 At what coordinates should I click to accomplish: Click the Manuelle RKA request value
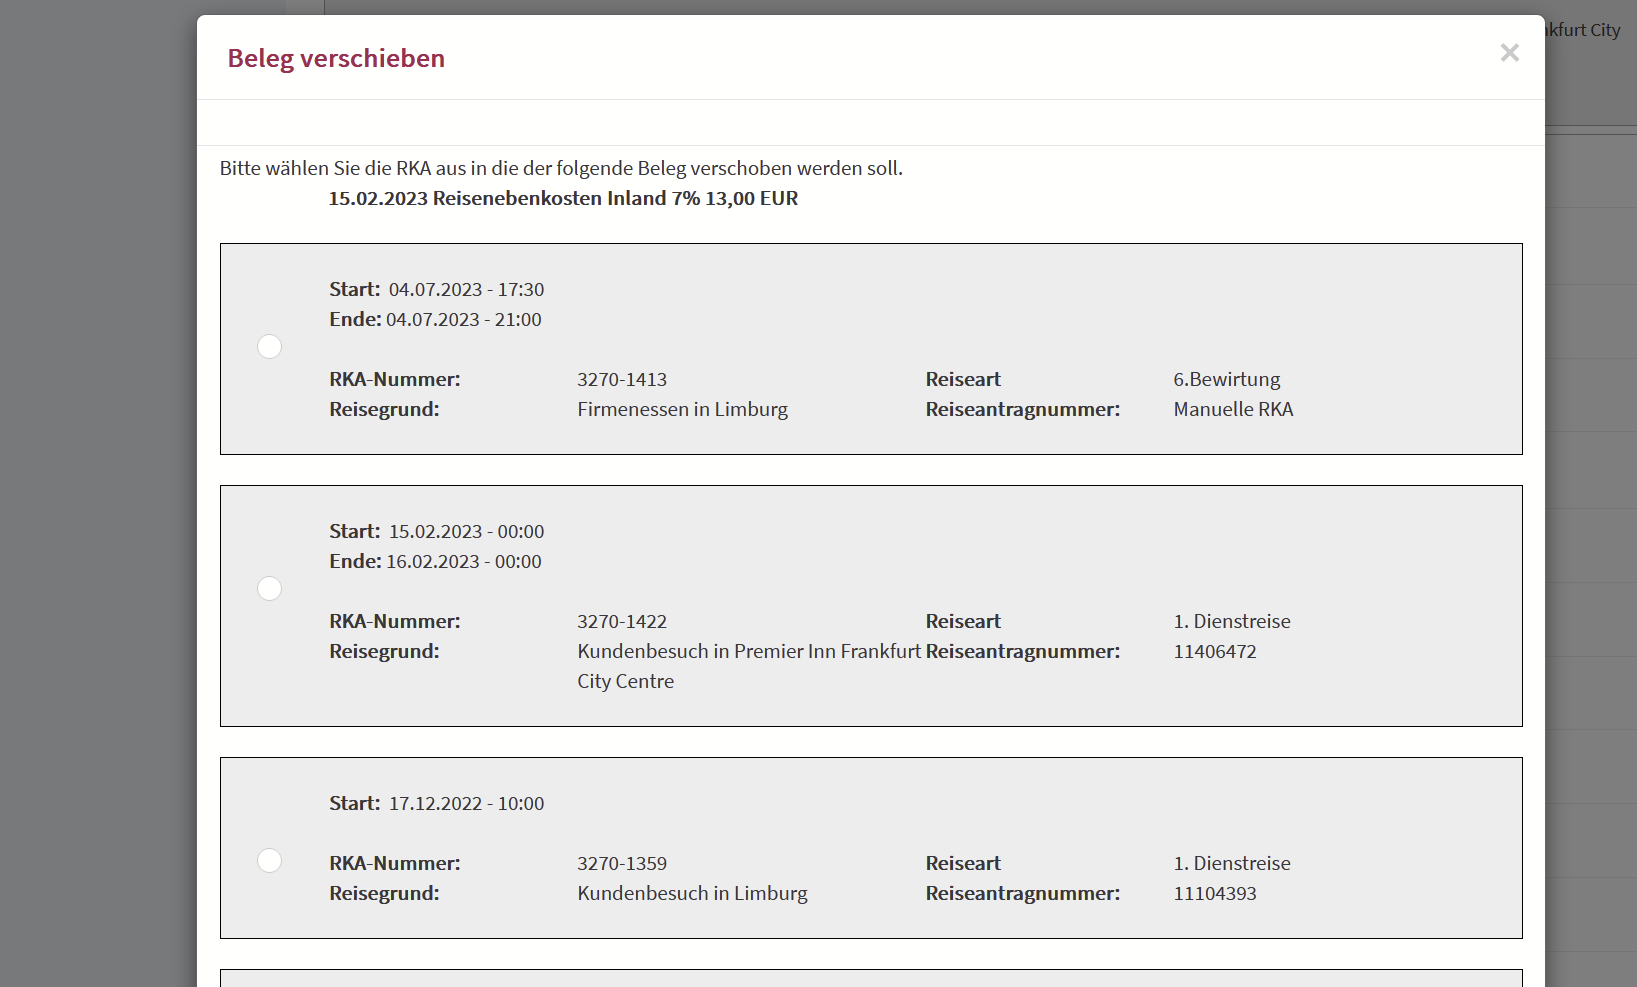[1233, 410]
